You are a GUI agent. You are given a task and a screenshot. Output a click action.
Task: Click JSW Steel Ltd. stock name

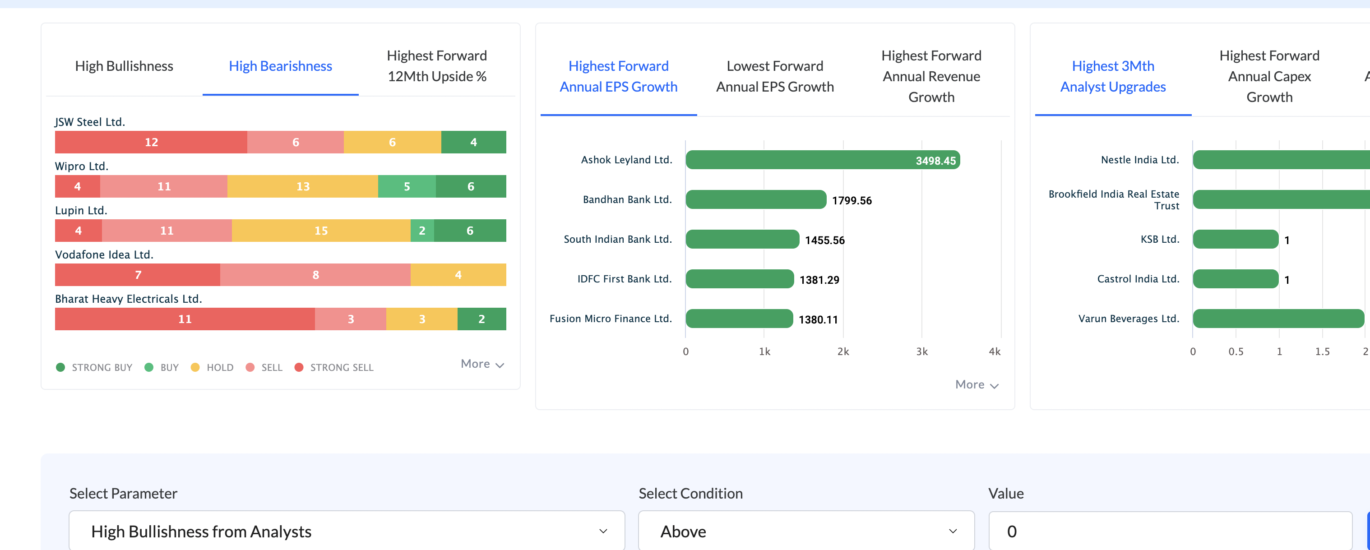click(90, 122)
